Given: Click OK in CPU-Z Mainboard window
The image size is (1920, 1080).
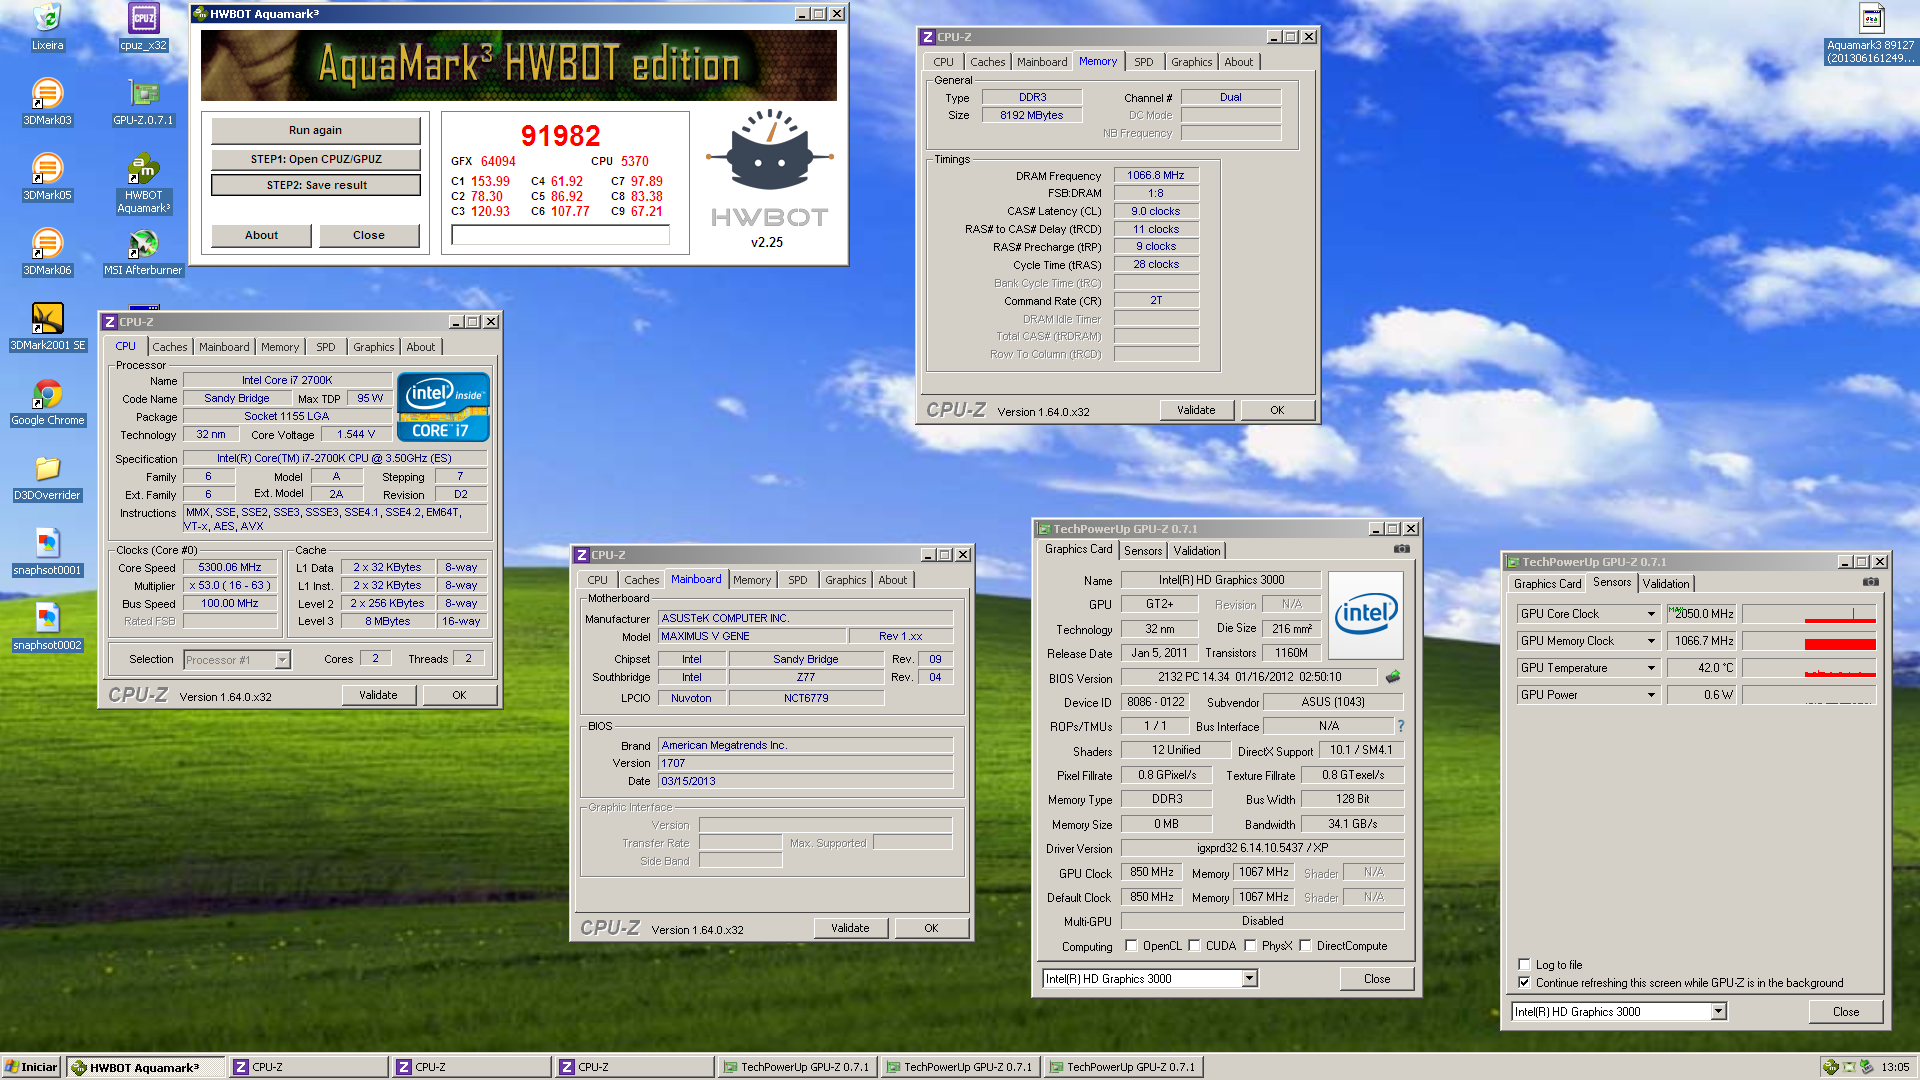Looking at the screenshot, I should pos(931,928).
